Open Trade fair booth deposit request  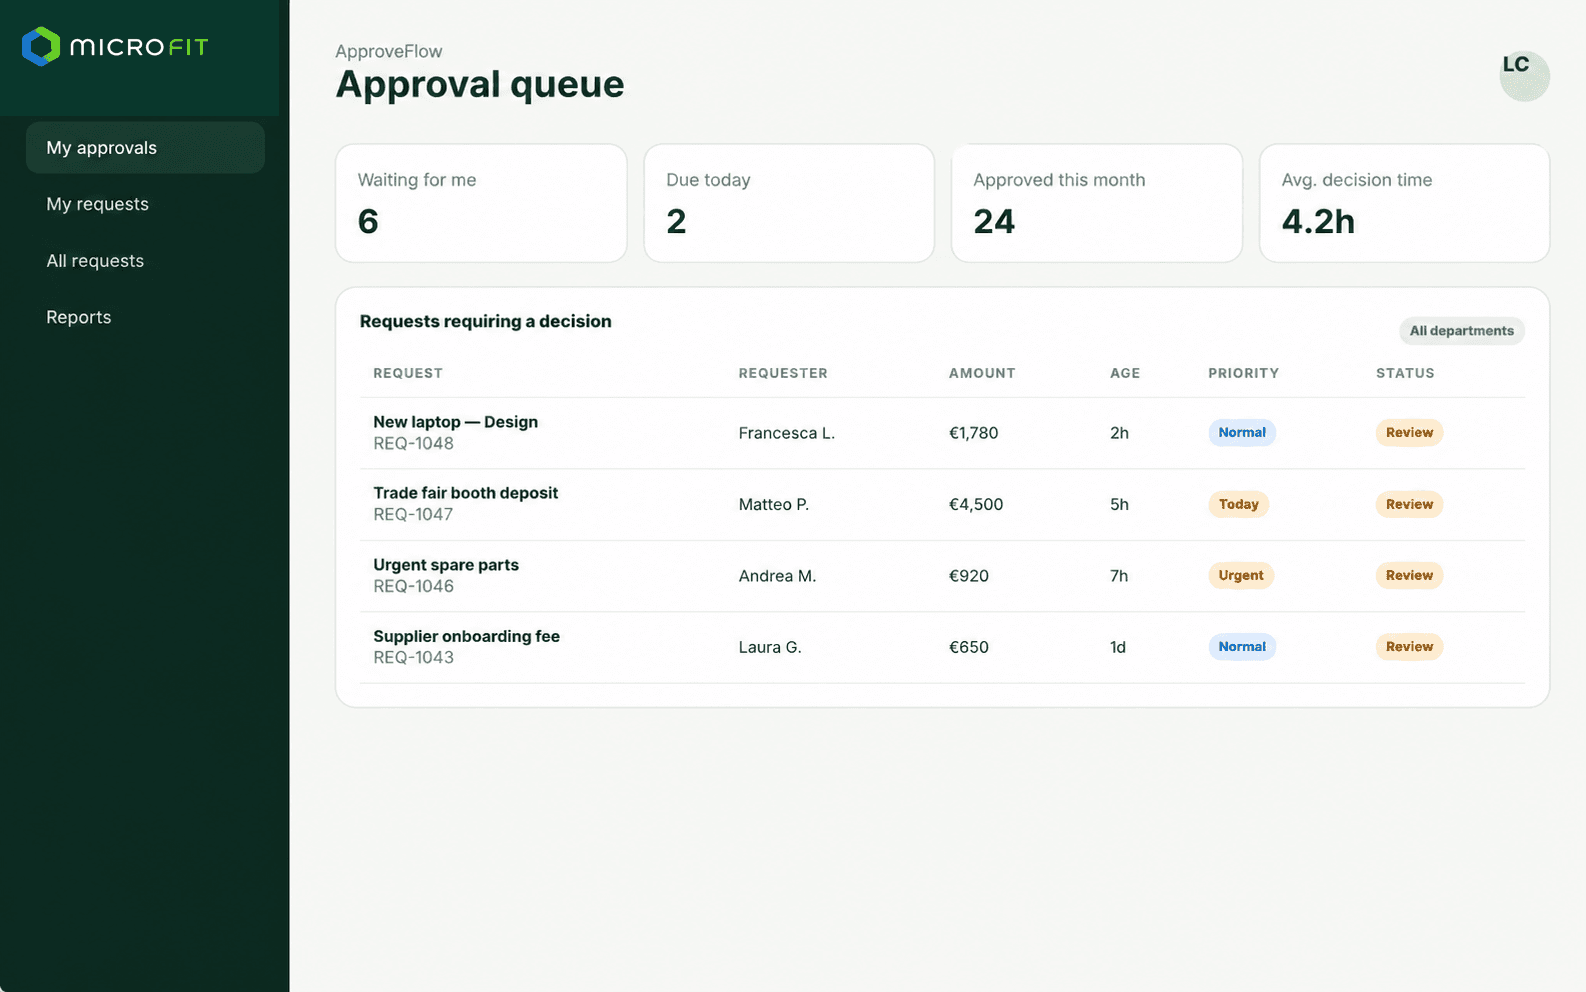point(465,493)
